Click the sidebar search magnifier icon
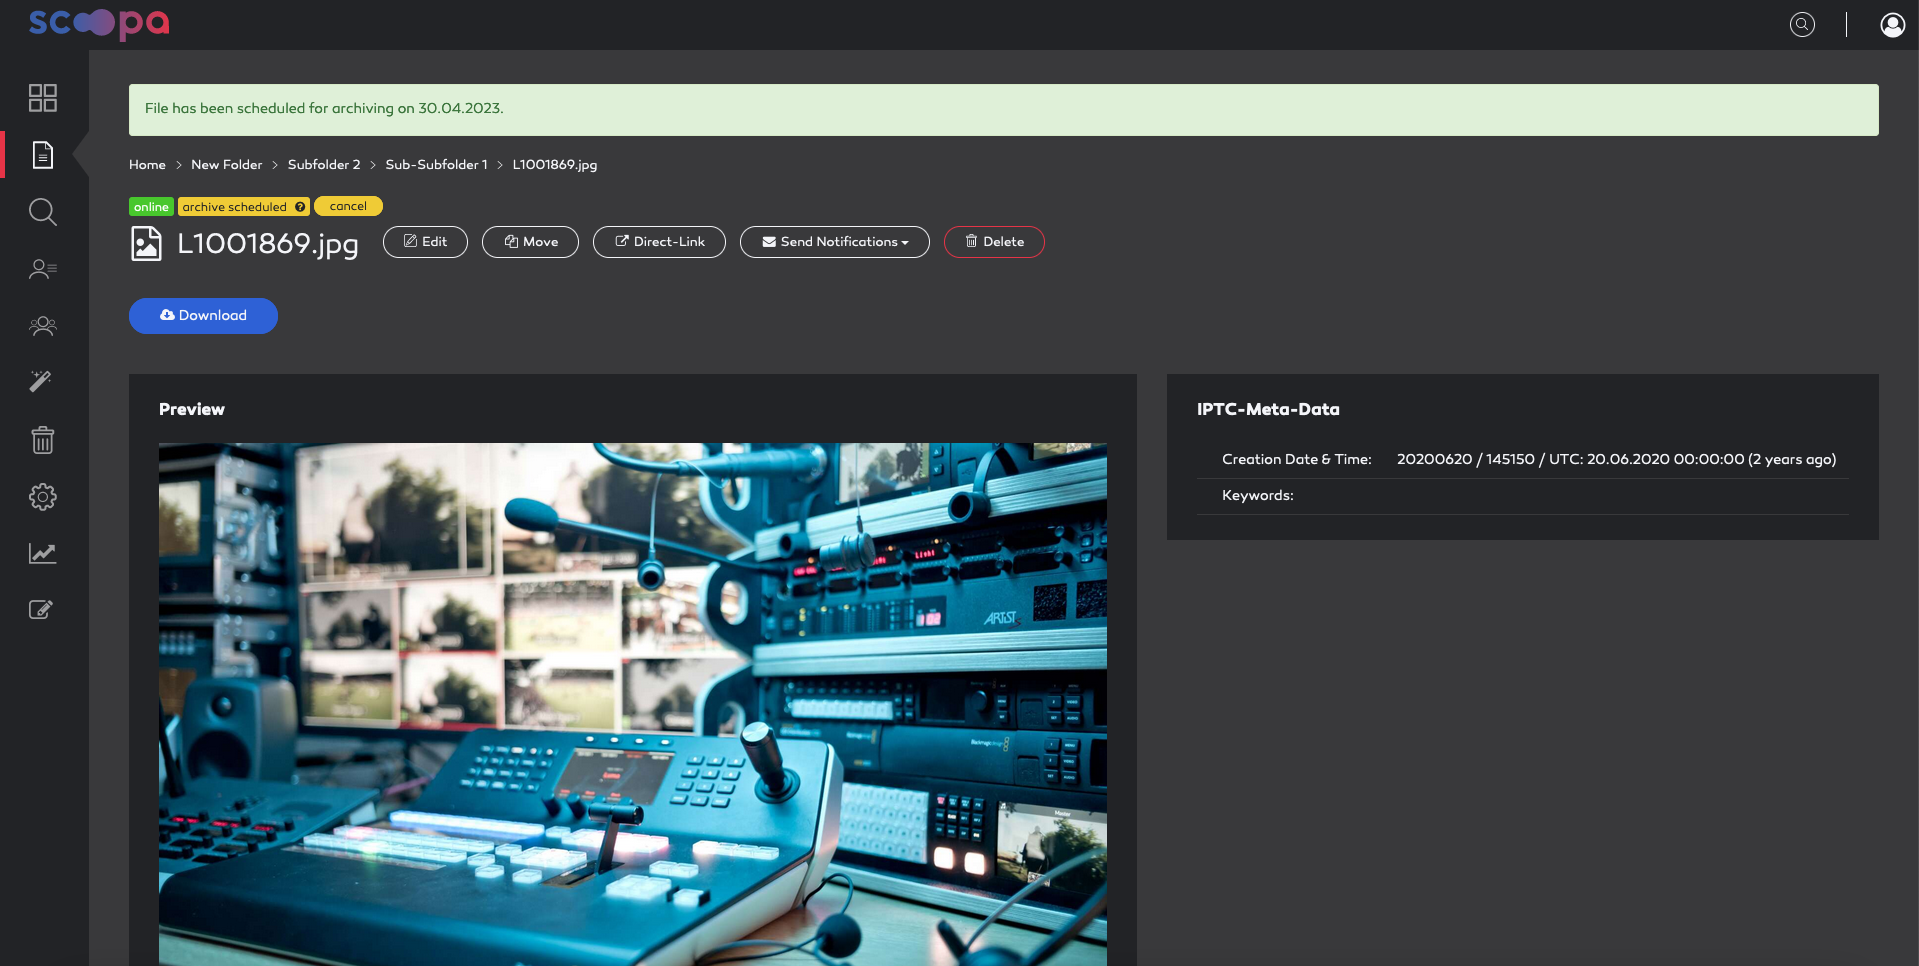The image size is (1919, 966). click(43, 212)
